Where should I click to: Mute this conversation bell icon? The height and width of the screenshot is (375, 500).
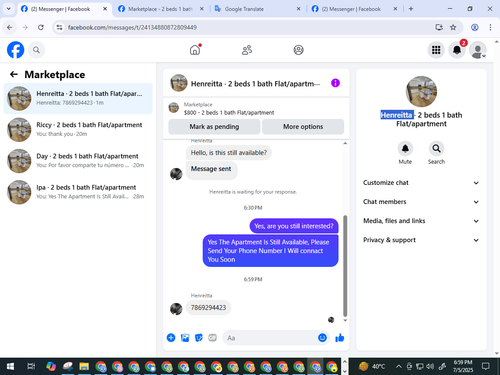405,148
